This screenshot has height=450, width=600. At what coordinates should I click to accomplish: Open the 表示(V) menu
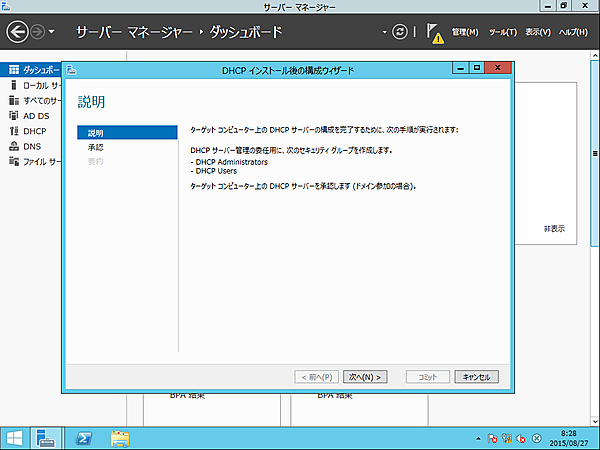pos(538,32)
